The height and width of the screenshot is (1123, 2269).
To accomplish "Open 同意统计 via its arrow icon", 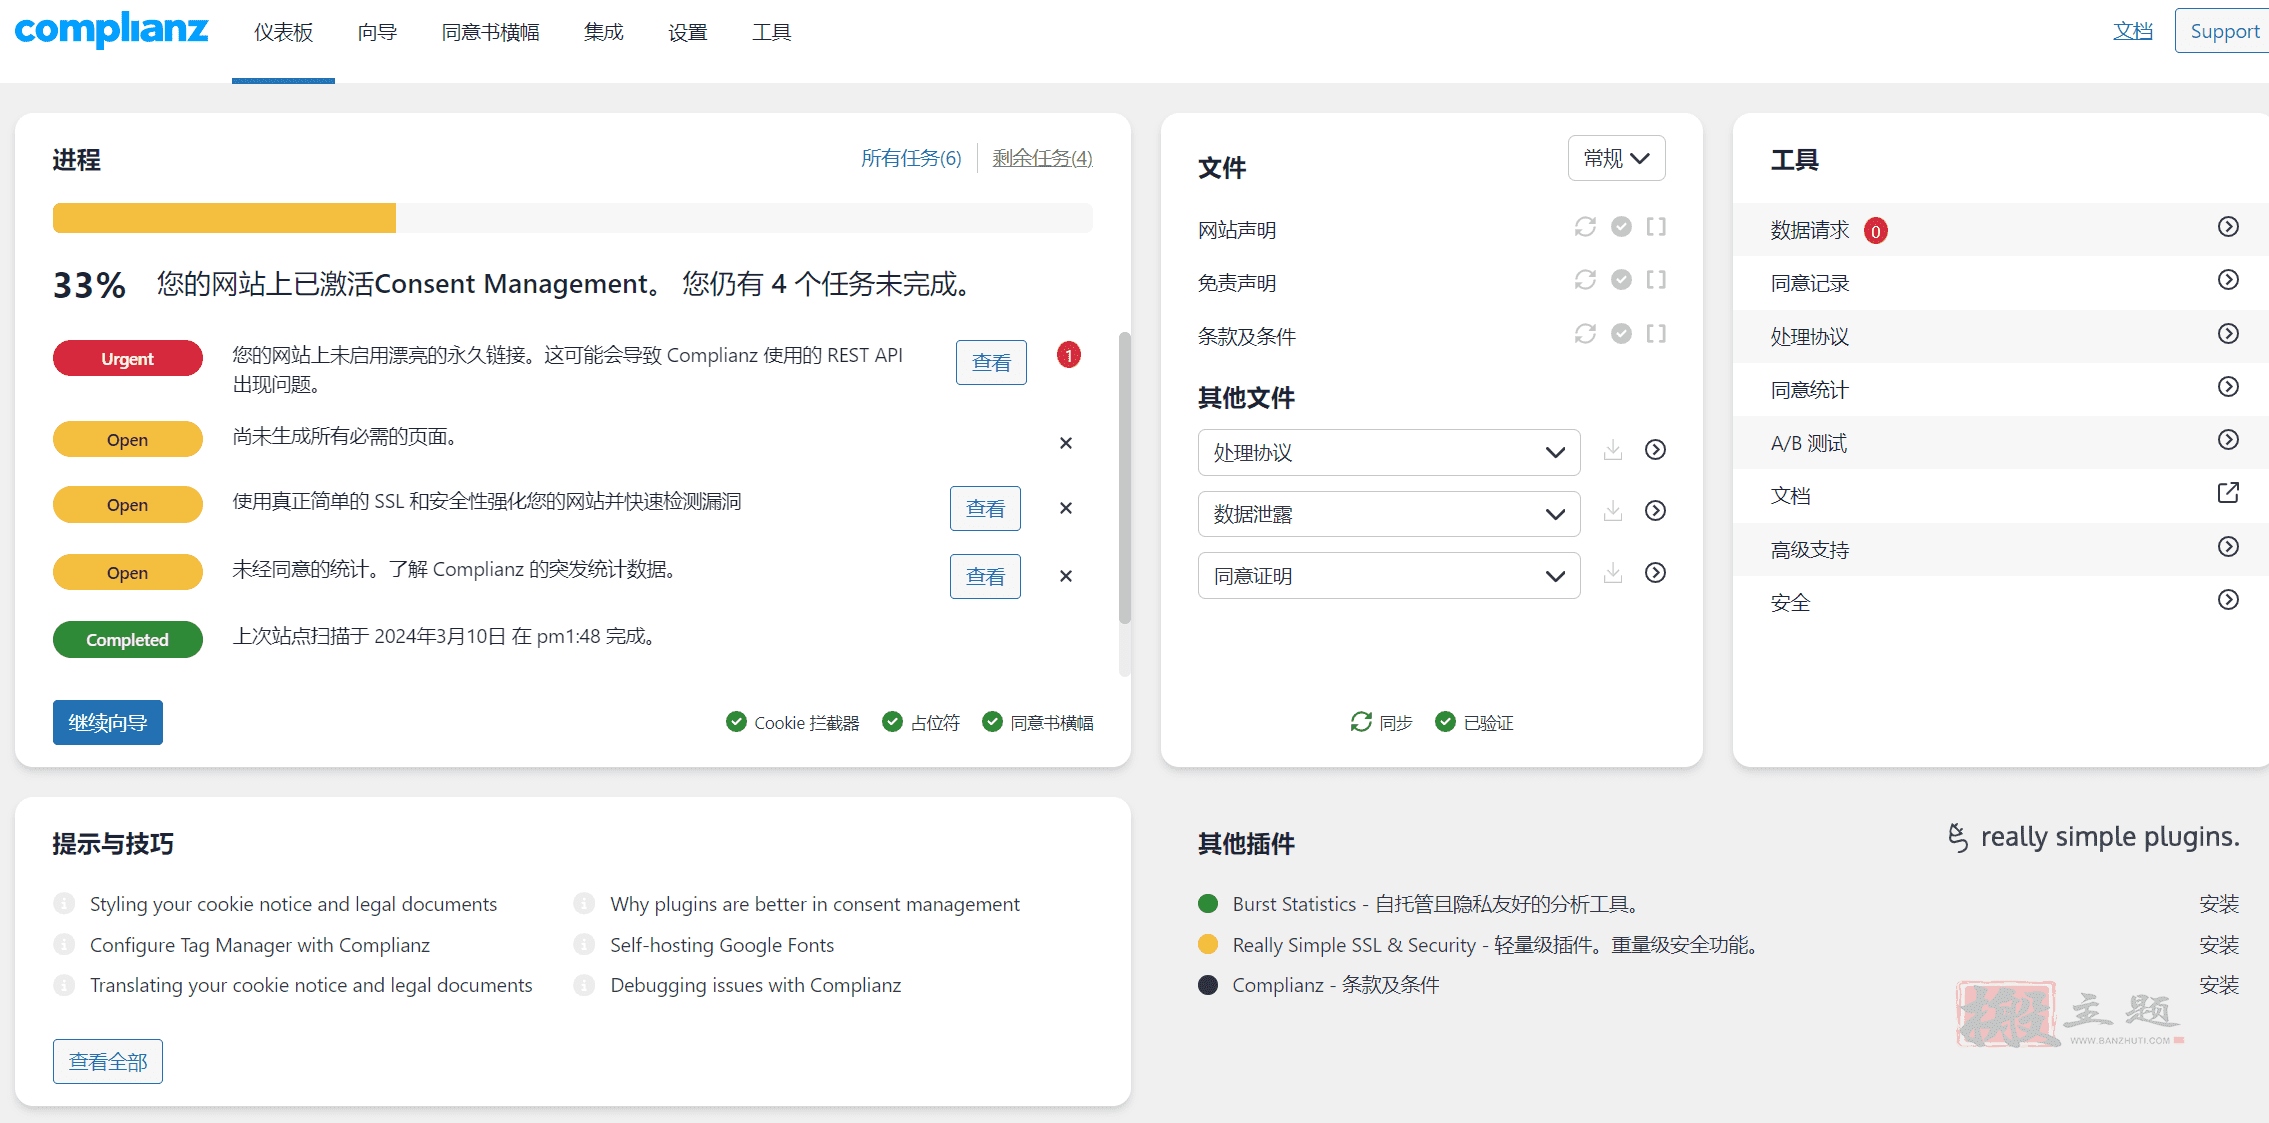I will pyautogui.click(x=2228, y=387).
